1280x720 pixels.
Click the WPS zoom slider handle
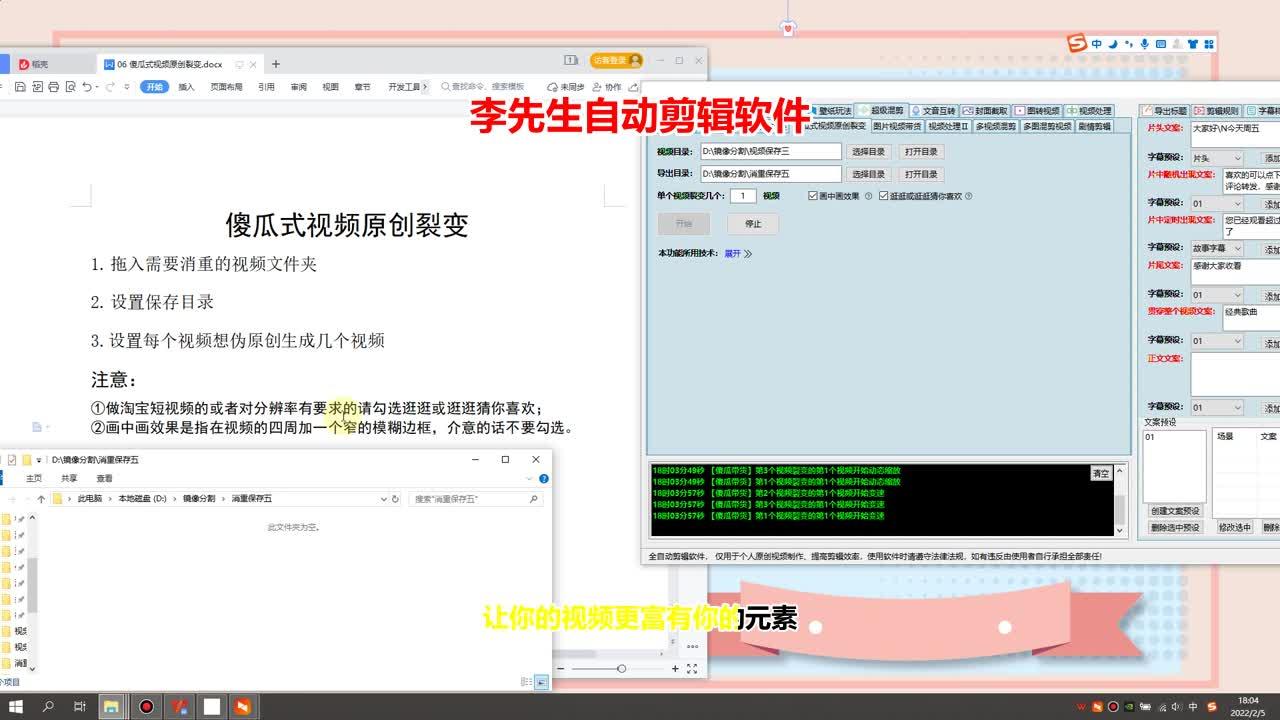tap(621, 668)
